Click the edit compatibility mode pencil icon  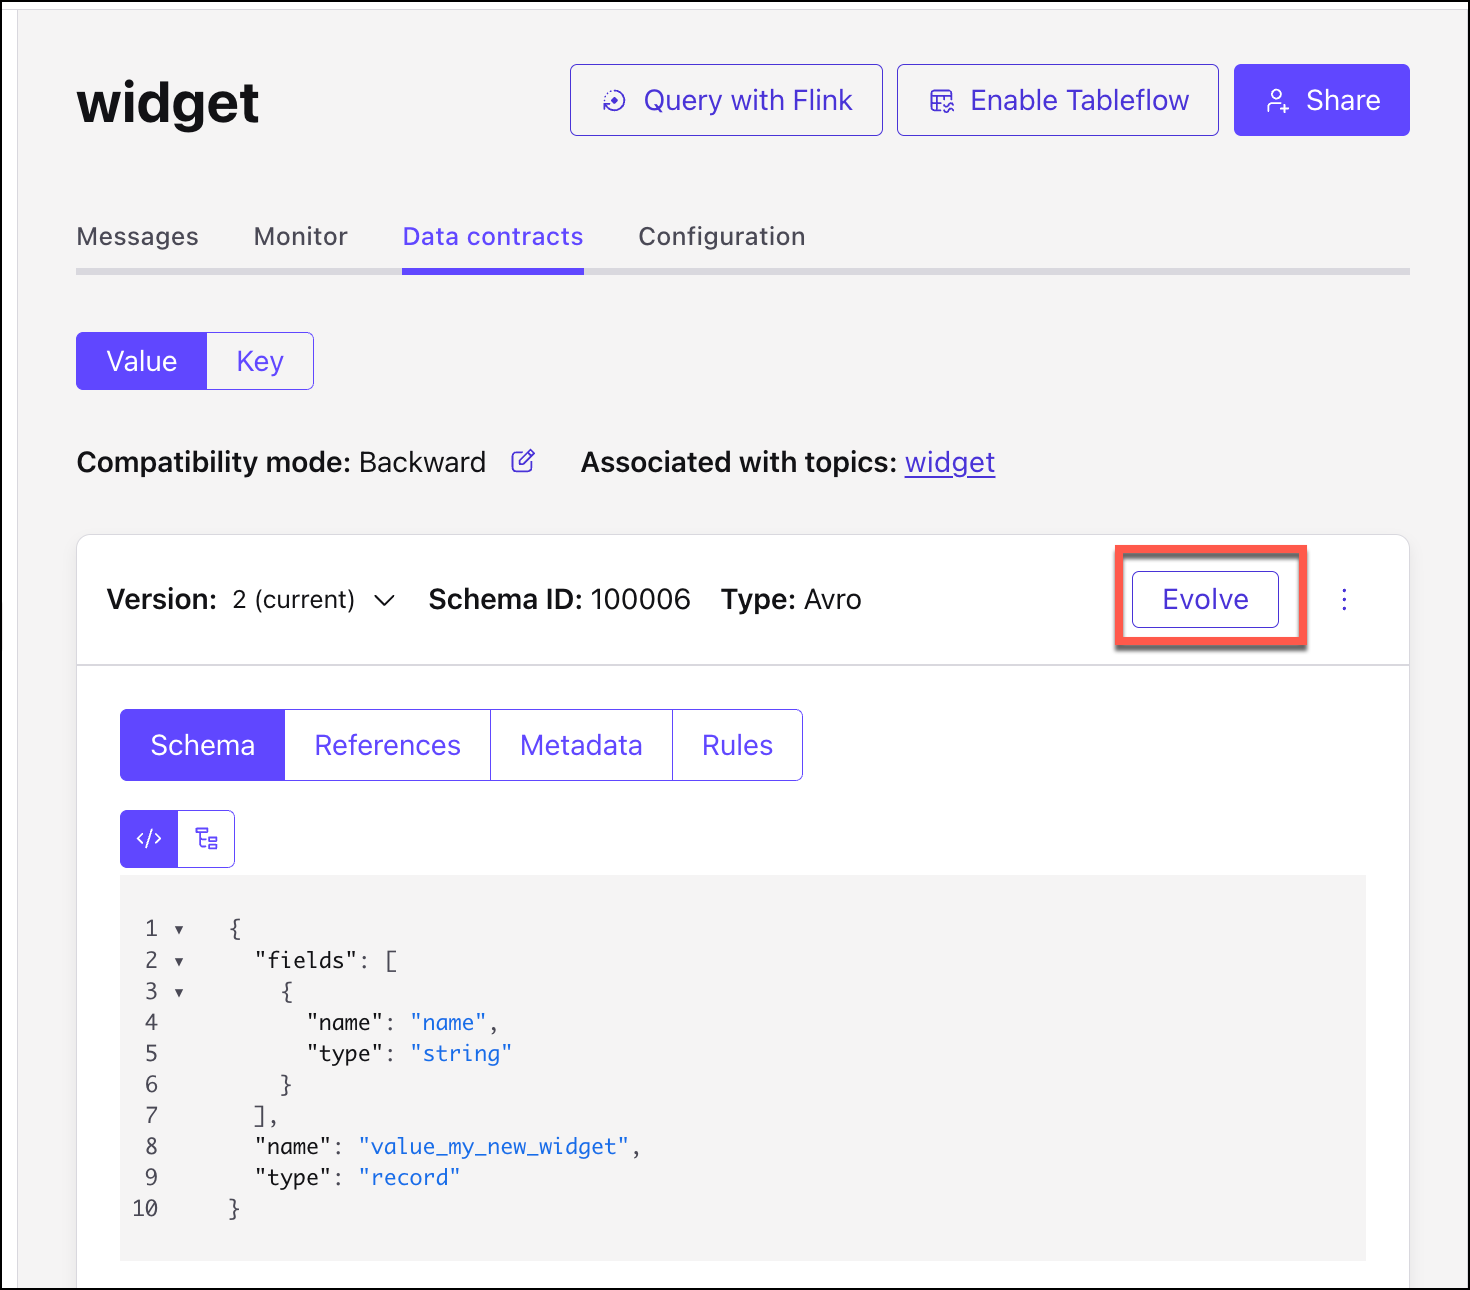(x=523, y=461)
